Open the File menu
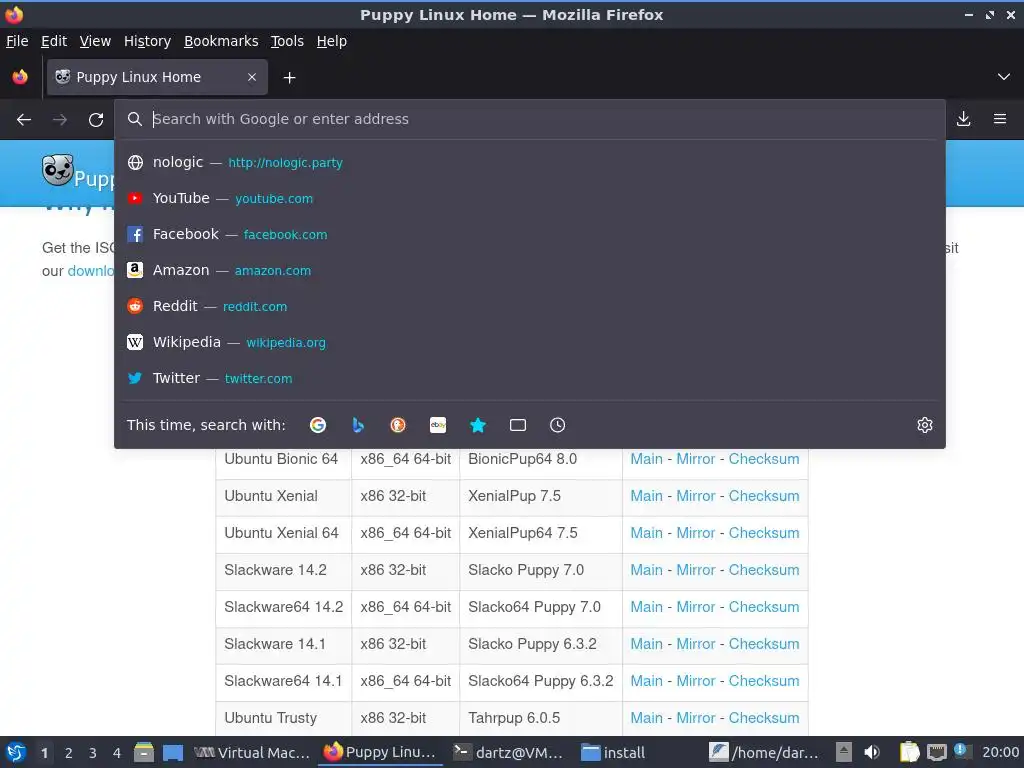Screen dimensions: 1024x768 pyautogui.click(x=17, y=41)
